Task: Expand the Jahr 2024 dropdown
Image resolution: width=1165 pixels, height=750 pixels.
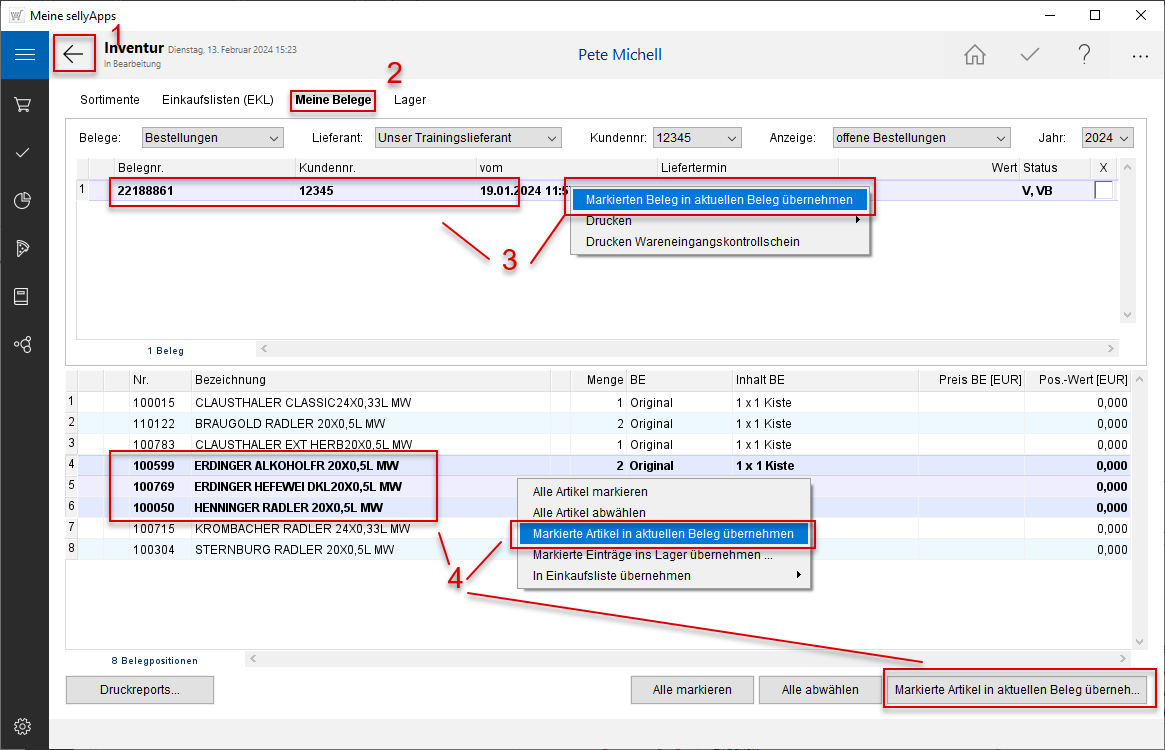Action: (x=1107, y=138)
